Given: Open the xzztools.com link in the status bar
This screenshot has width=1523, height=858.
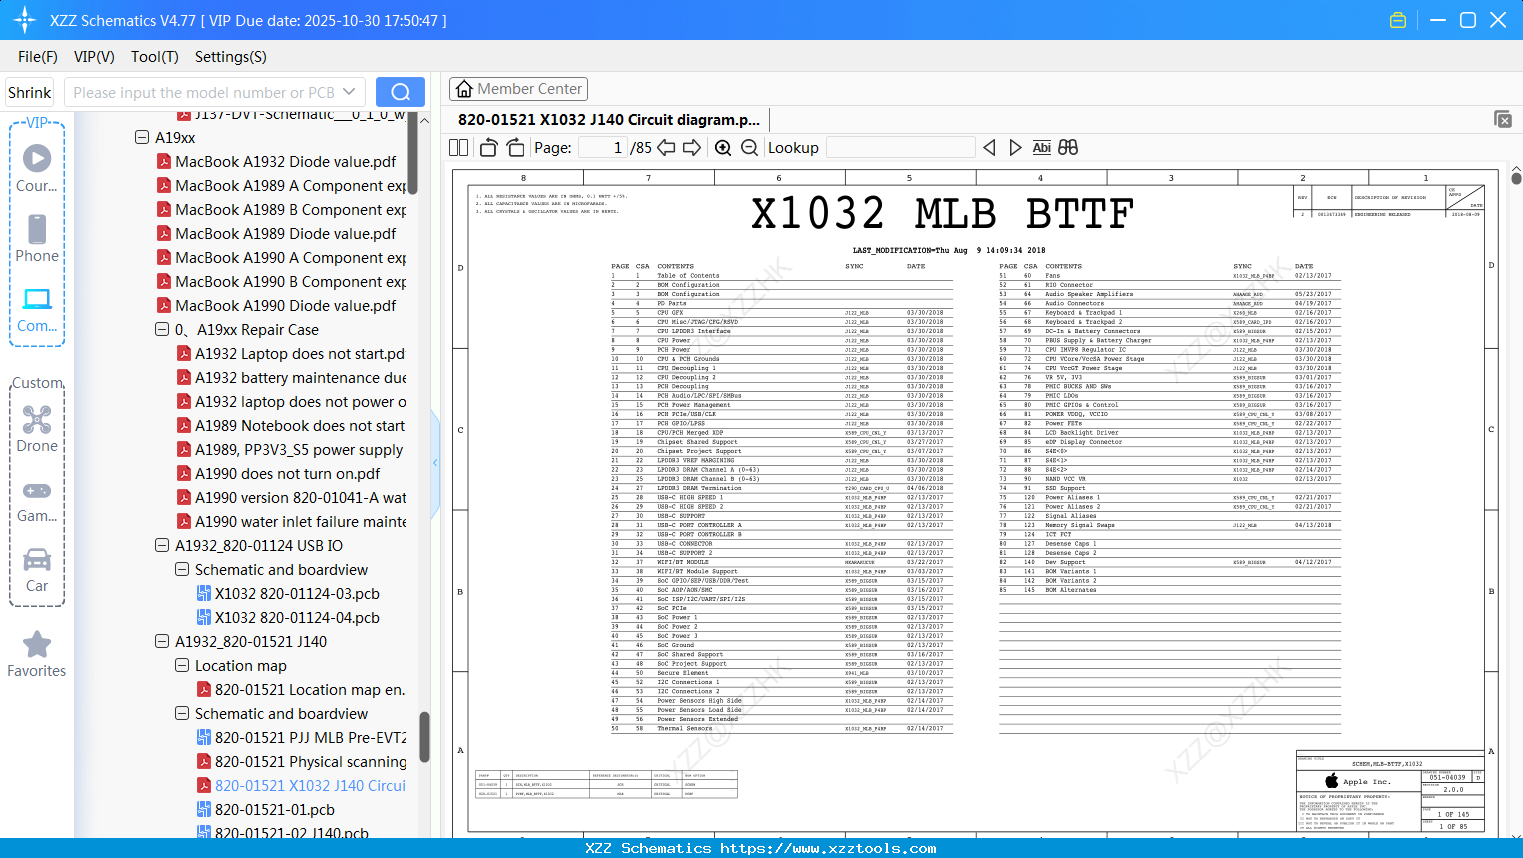Looking at the screenshot, I should pyautogui.click(x=828, y=848).
